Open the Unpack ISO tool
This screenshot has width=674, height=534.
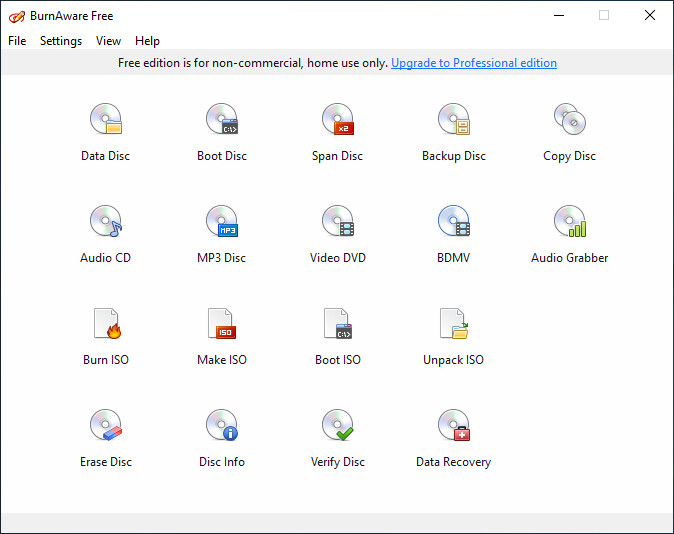(454, 323)
